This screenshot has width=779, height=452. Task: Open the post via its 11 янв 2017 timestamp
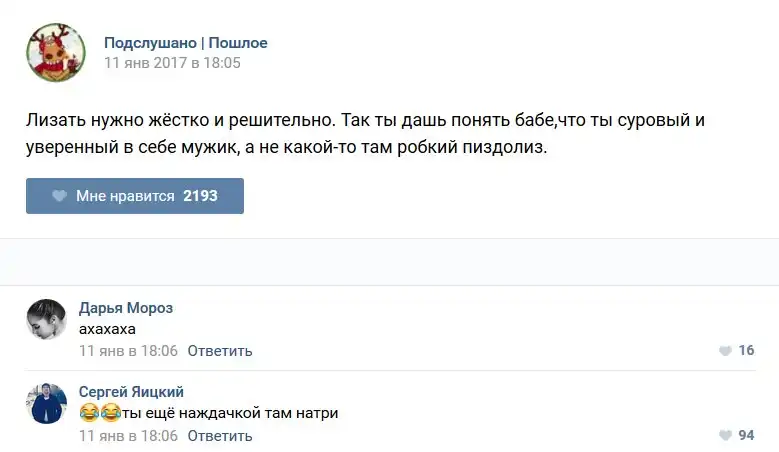pyautogui.click(x=172, y=62)
